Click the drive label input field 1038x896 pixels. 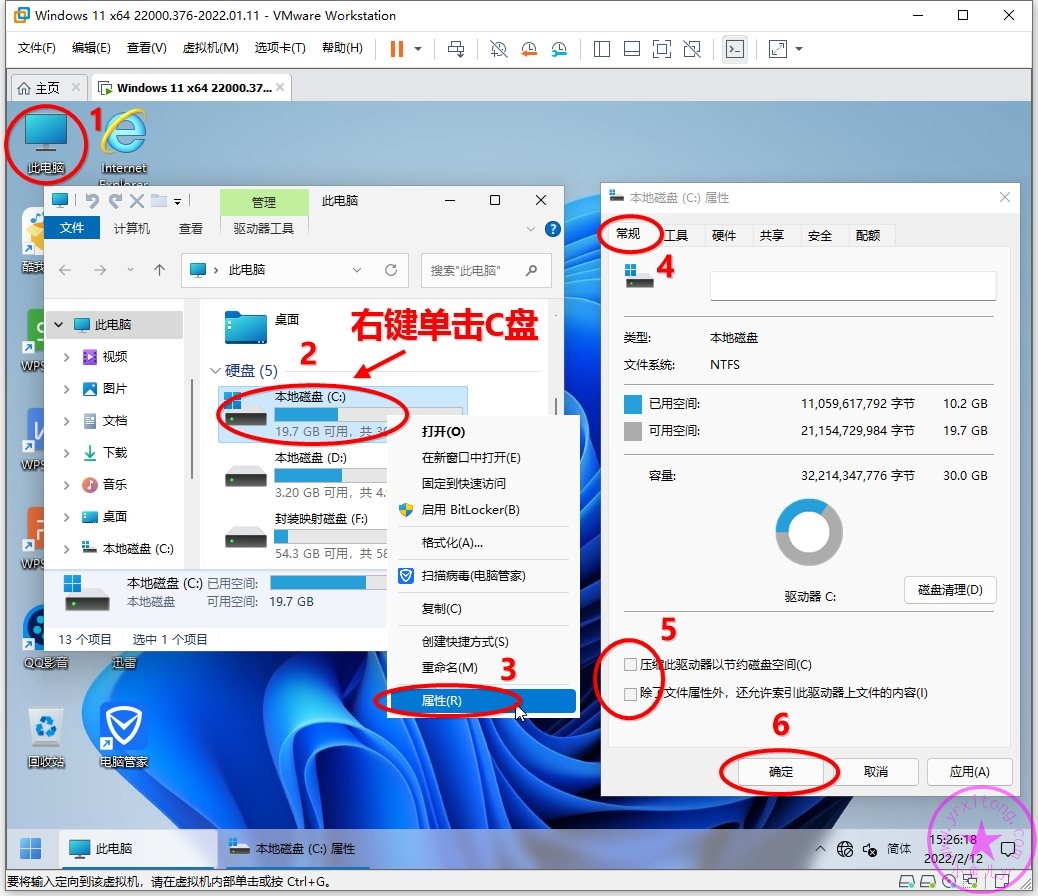(x=853, y=285)
